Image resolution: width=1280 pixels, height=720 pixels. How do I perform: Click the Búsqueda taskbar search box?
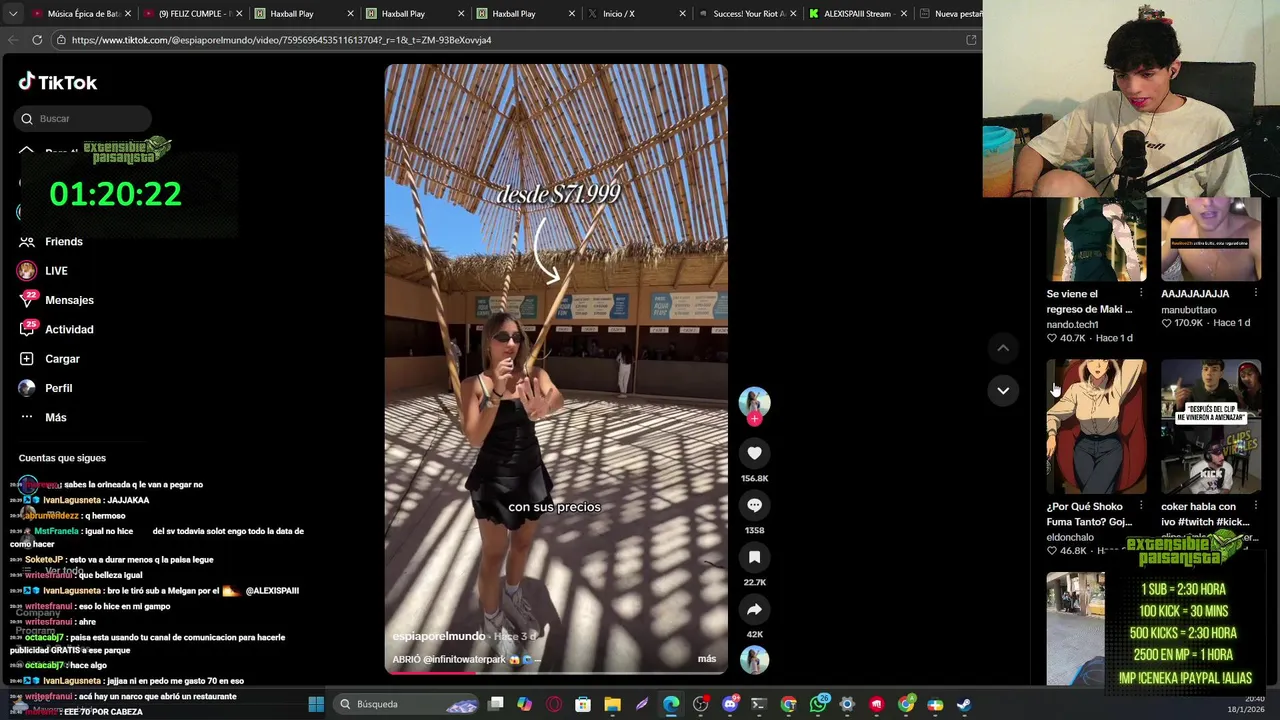(x=407, y=704)
